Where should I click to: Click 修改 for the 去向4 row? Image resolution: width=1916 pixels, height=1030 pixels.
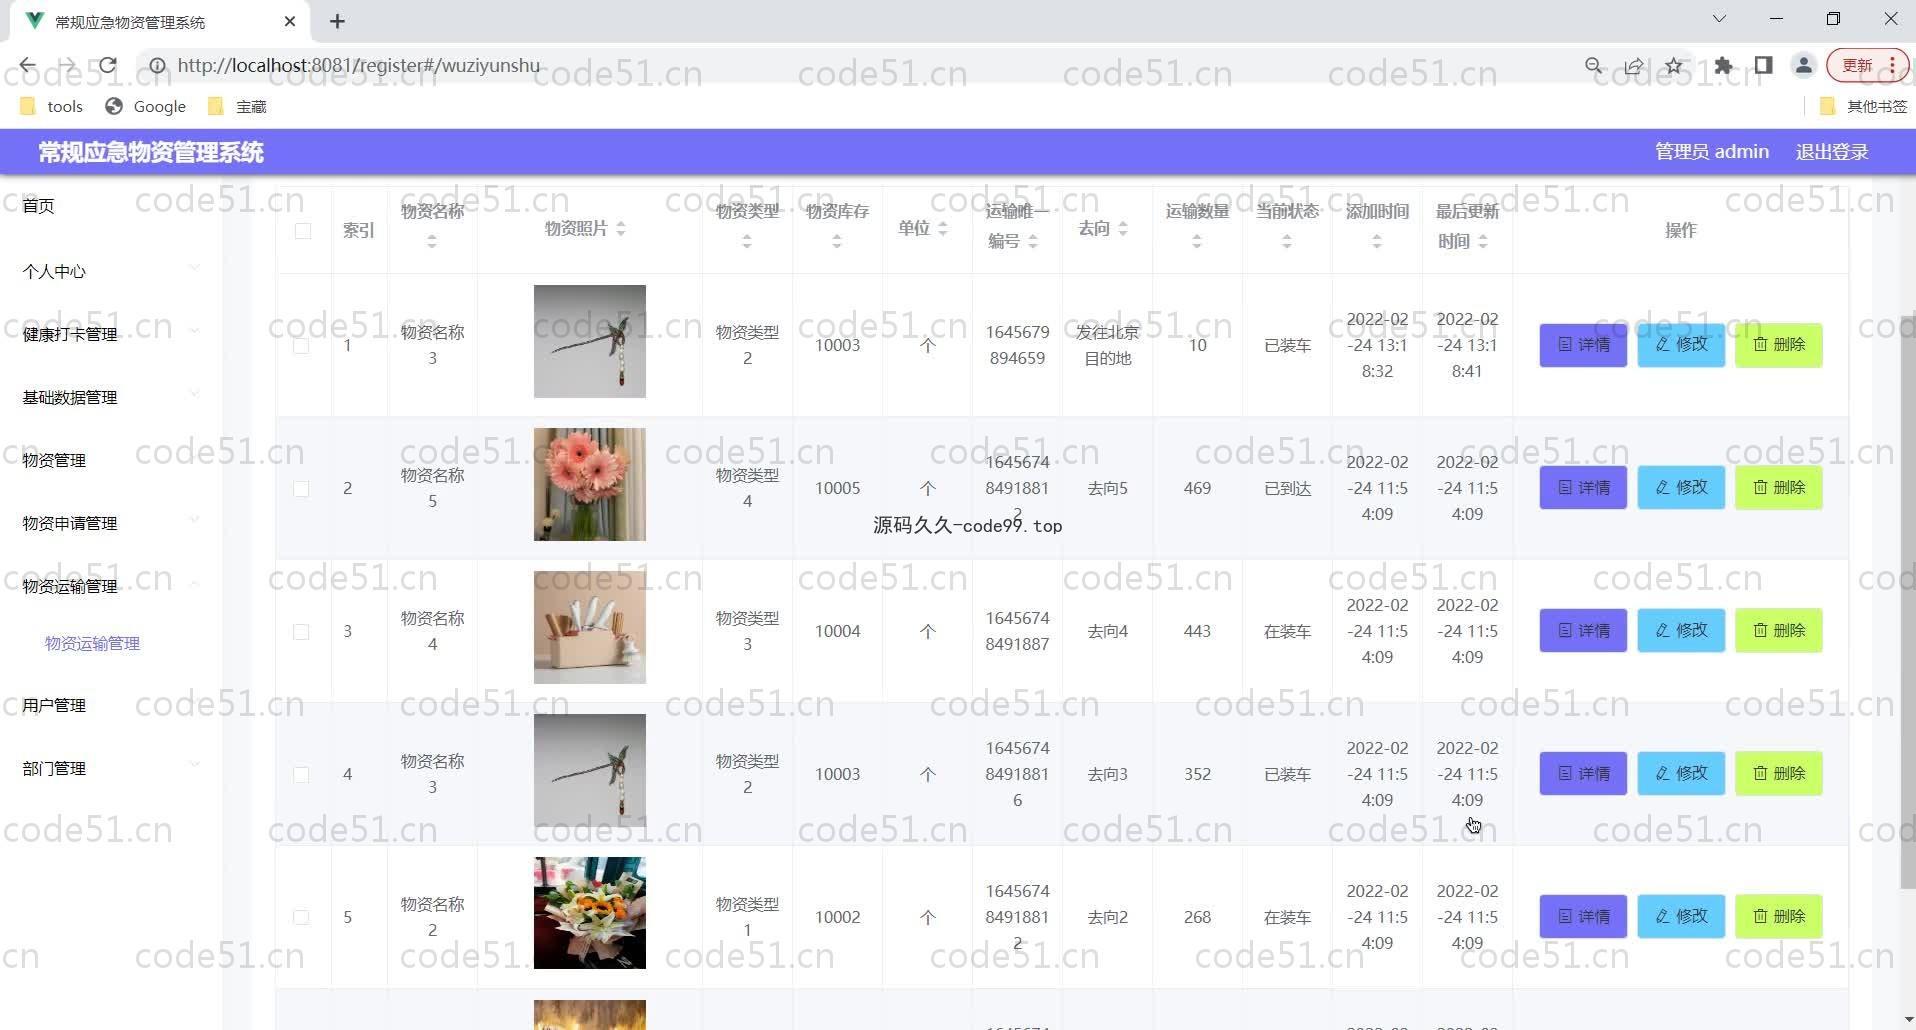tap(1681, 631)
